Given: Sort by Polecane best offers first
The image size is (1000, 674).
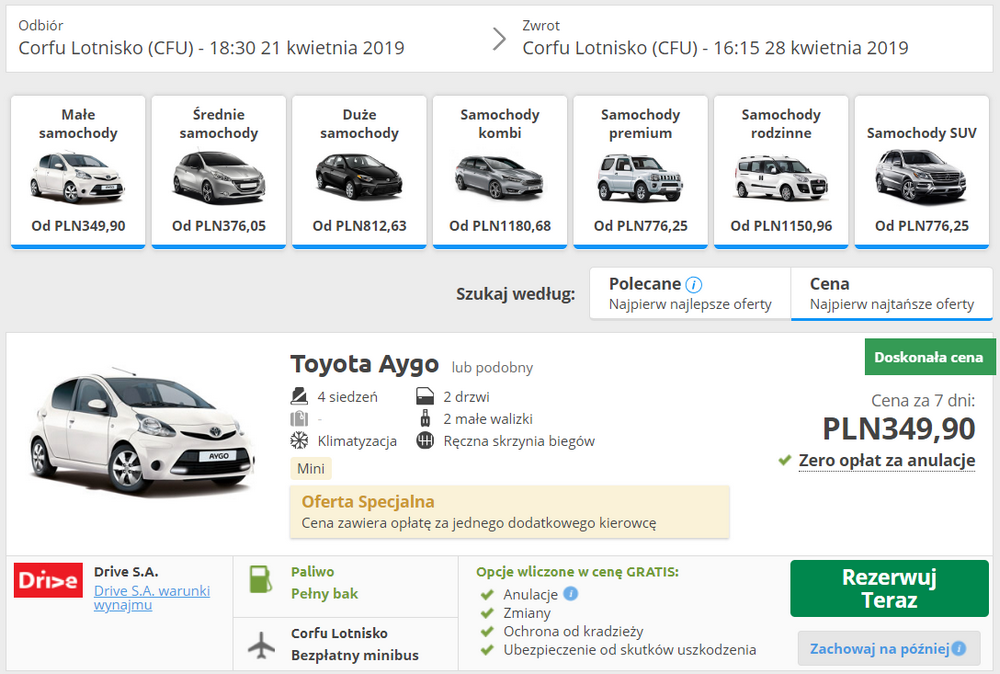Looking at the screenshot, I should 690,293.
